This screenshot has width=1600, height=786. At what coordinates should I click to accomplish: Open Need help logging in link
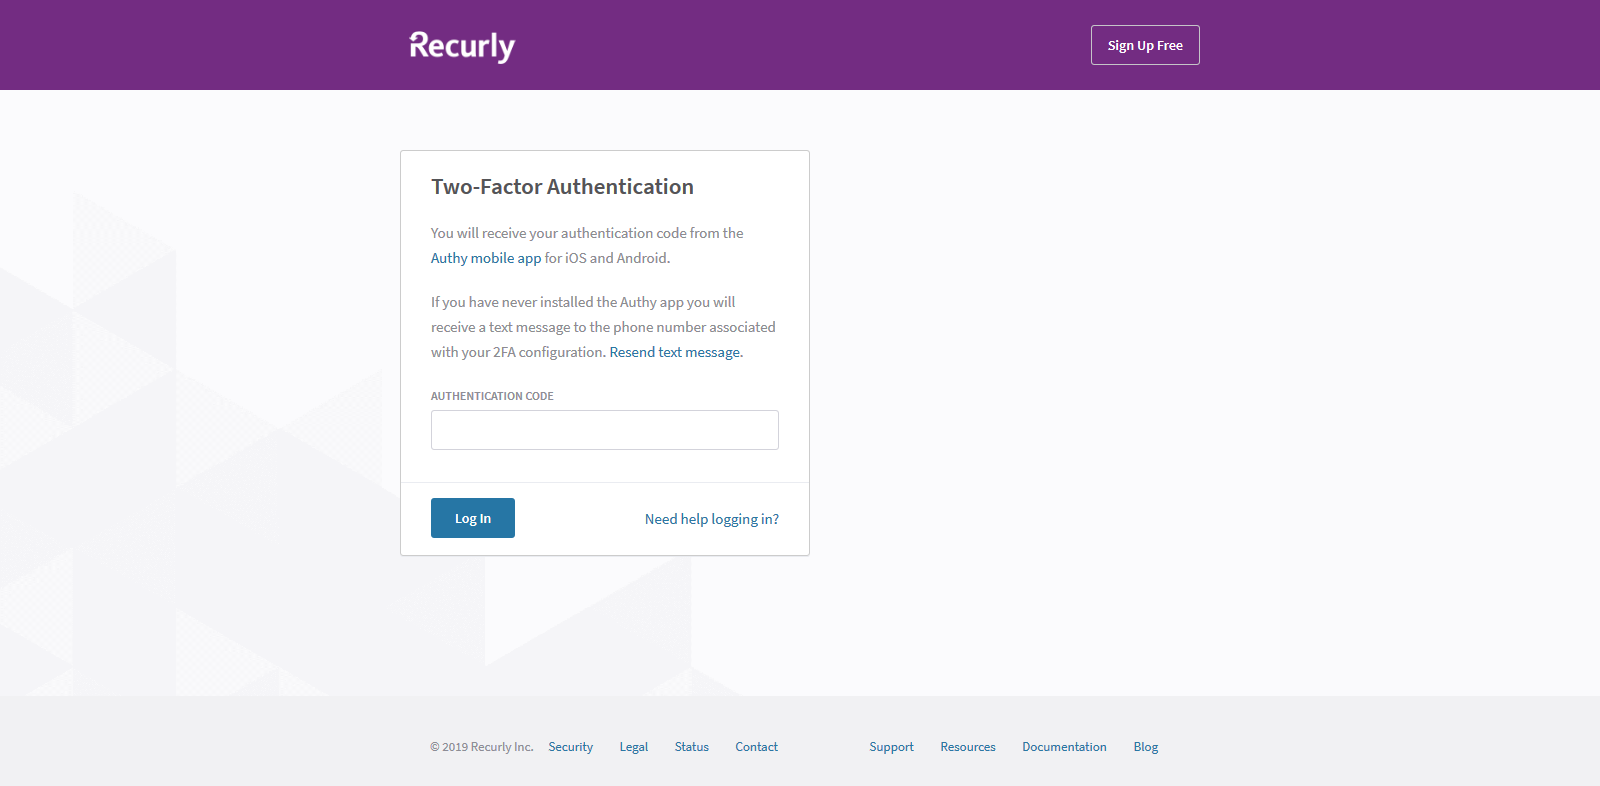click(x=712, y=519)
